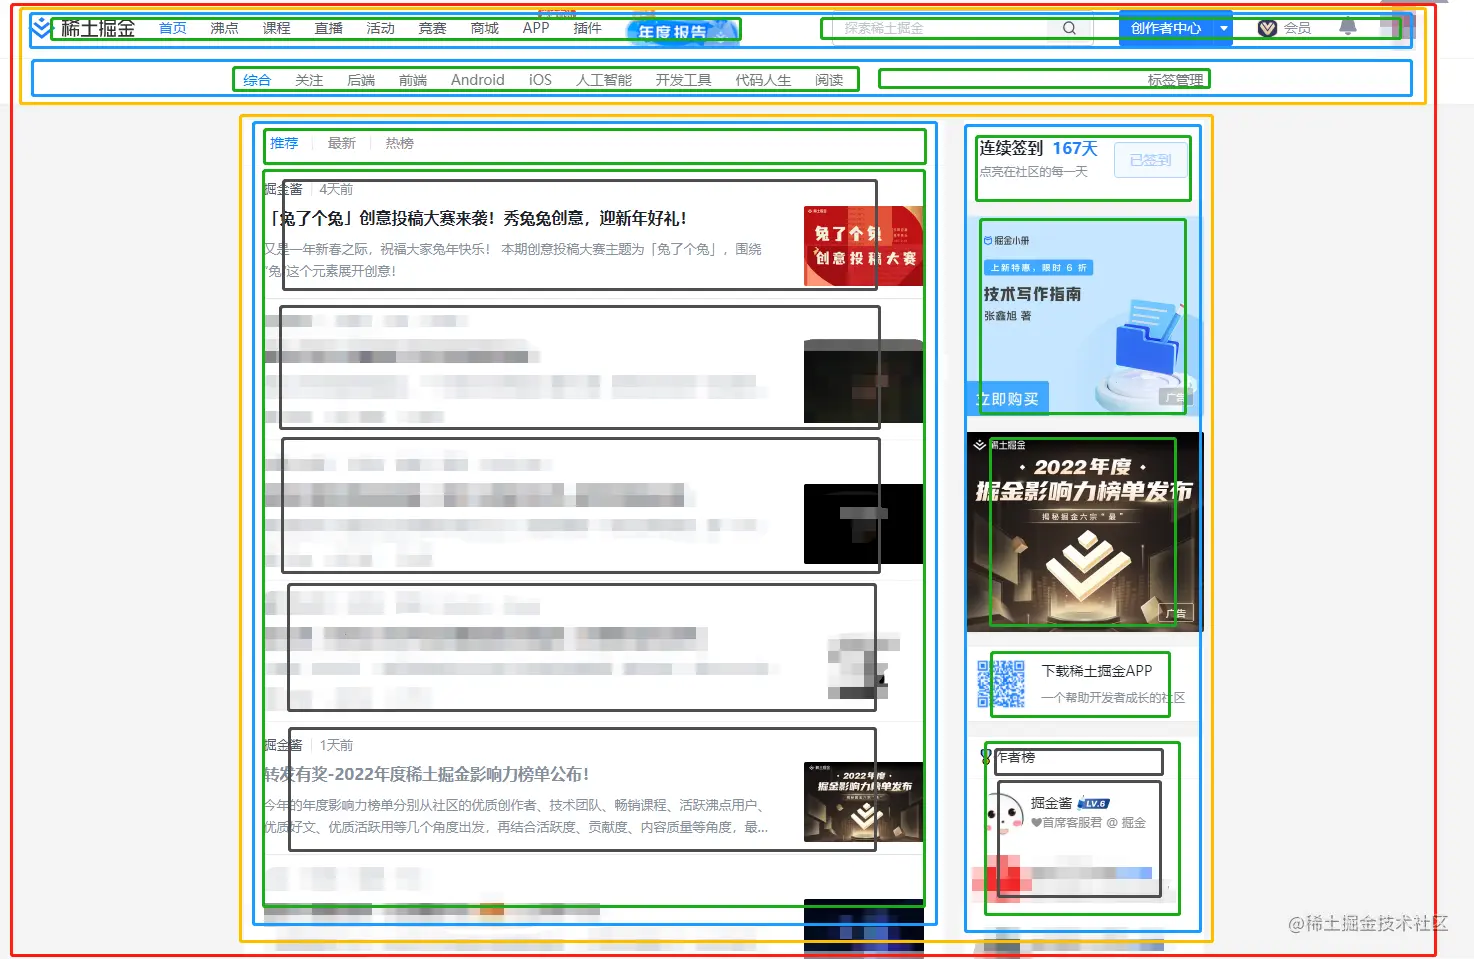Click the 立即购买 button on booklet ad
This screenshot has height=959, width=1474.
click(x=1008, y=398)
